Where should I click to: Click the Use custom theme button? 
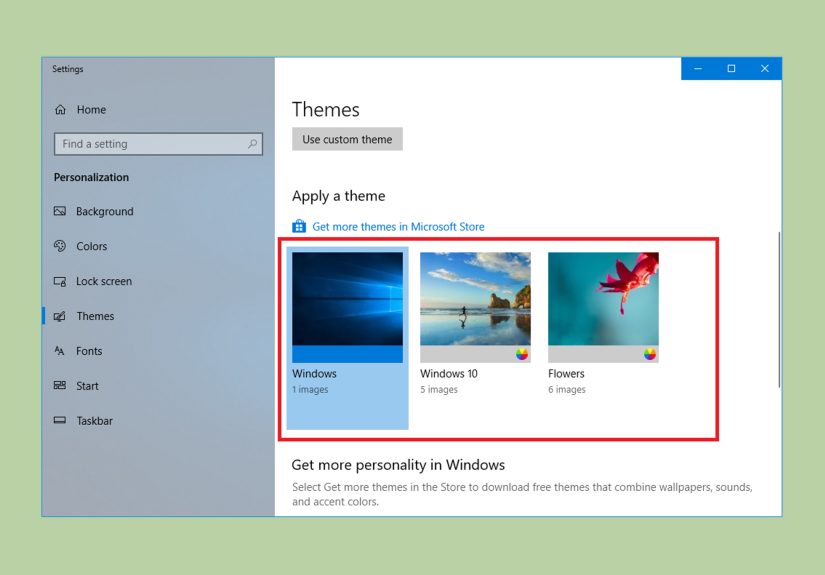point(347,139)
